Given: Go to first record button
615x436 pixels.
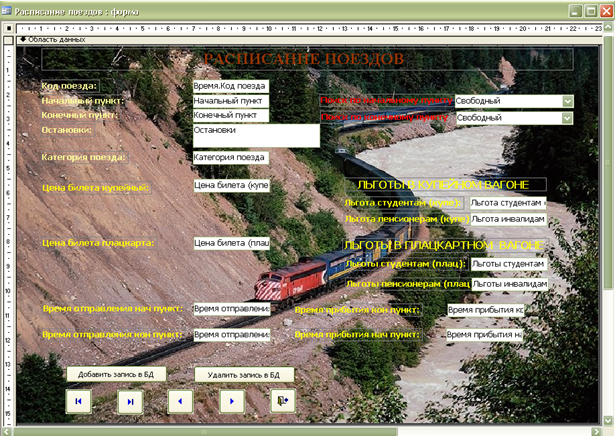Looking at the screenshot, I should 78,401.
